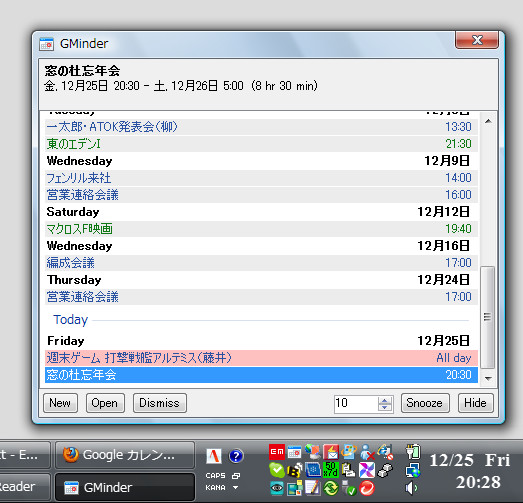Click the green 50 x7d tray icon
This screenshot has width=523, height=503.
click(331, 470)
